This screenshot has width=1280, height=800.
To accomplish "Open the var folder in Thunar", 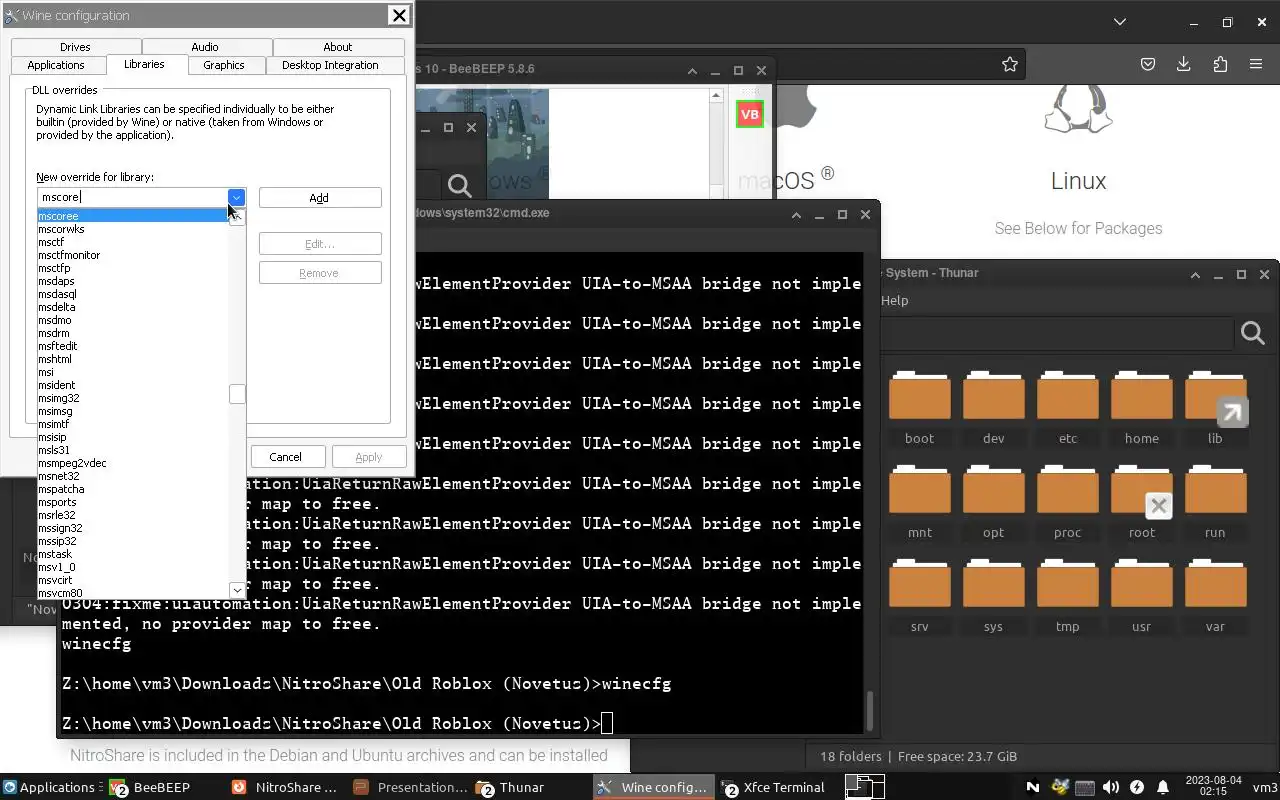I will click(x=1215, y=596).
